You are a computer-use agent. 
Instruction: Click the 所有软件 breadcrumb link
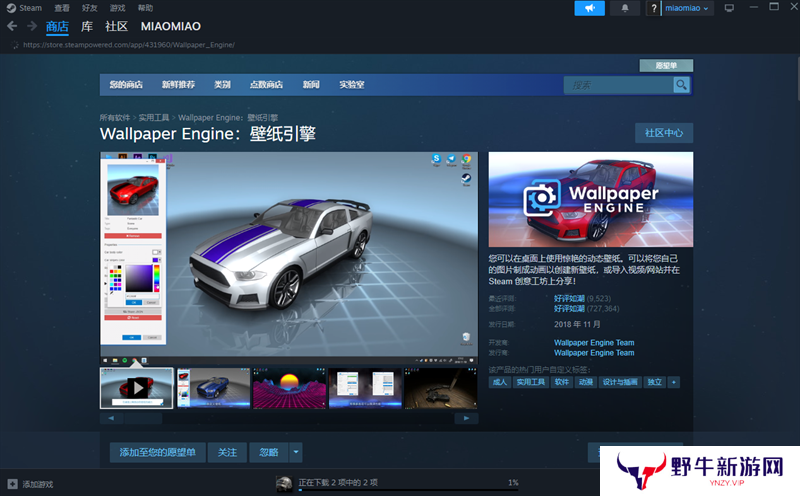point(115,118)
